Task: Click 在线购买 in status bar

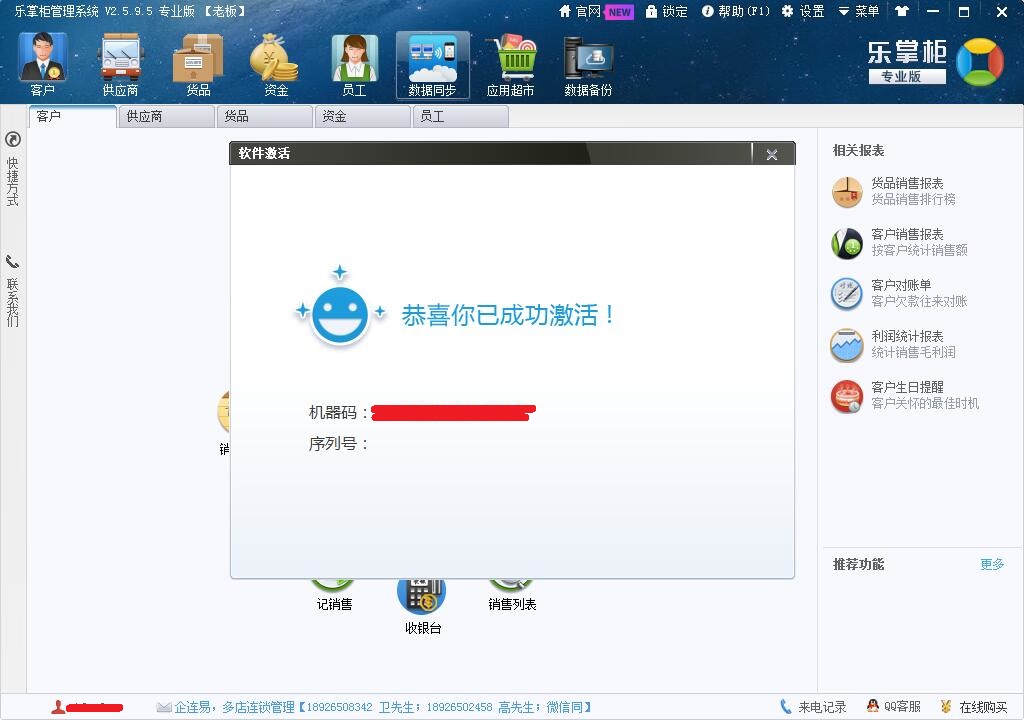Action: click(974, 707)
